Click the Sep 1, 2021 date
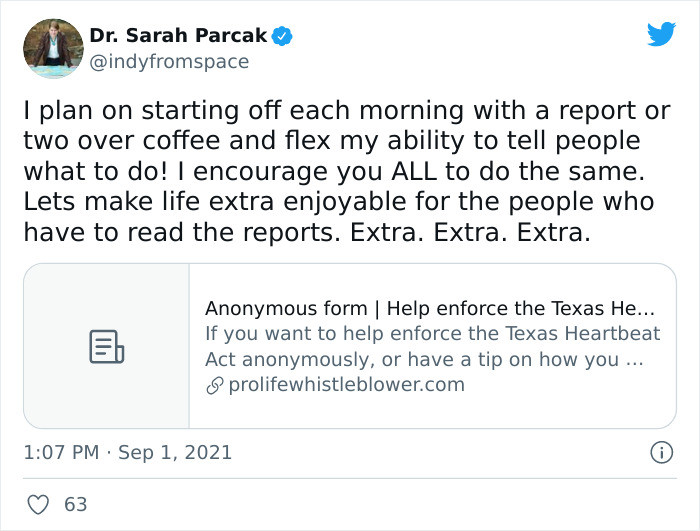Screen dimensions: 700x531 coord(175,452)
